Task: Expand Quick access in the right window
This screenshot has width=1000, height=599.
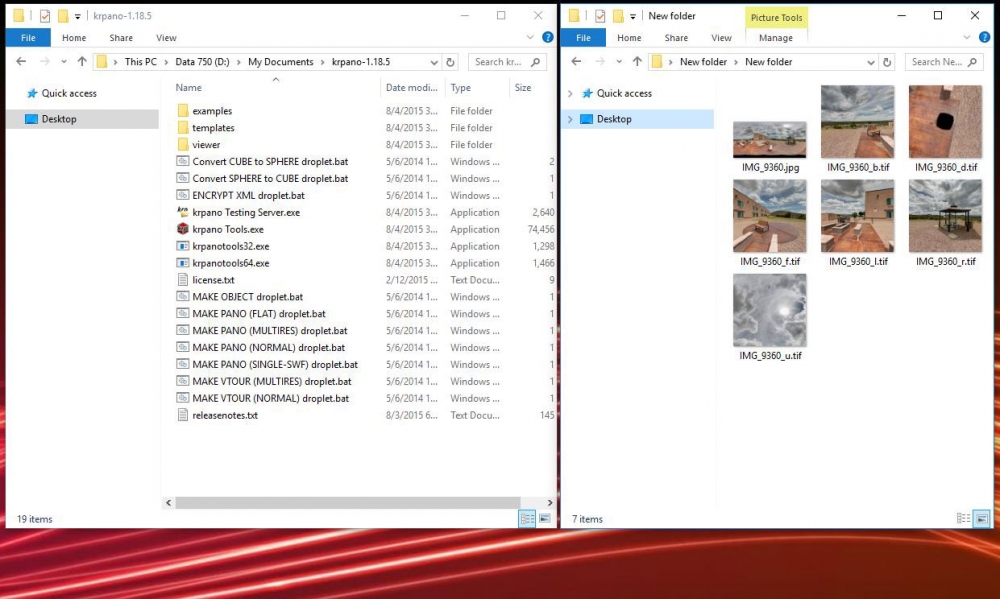Action: pyautogui.click(x=570, y=94)
